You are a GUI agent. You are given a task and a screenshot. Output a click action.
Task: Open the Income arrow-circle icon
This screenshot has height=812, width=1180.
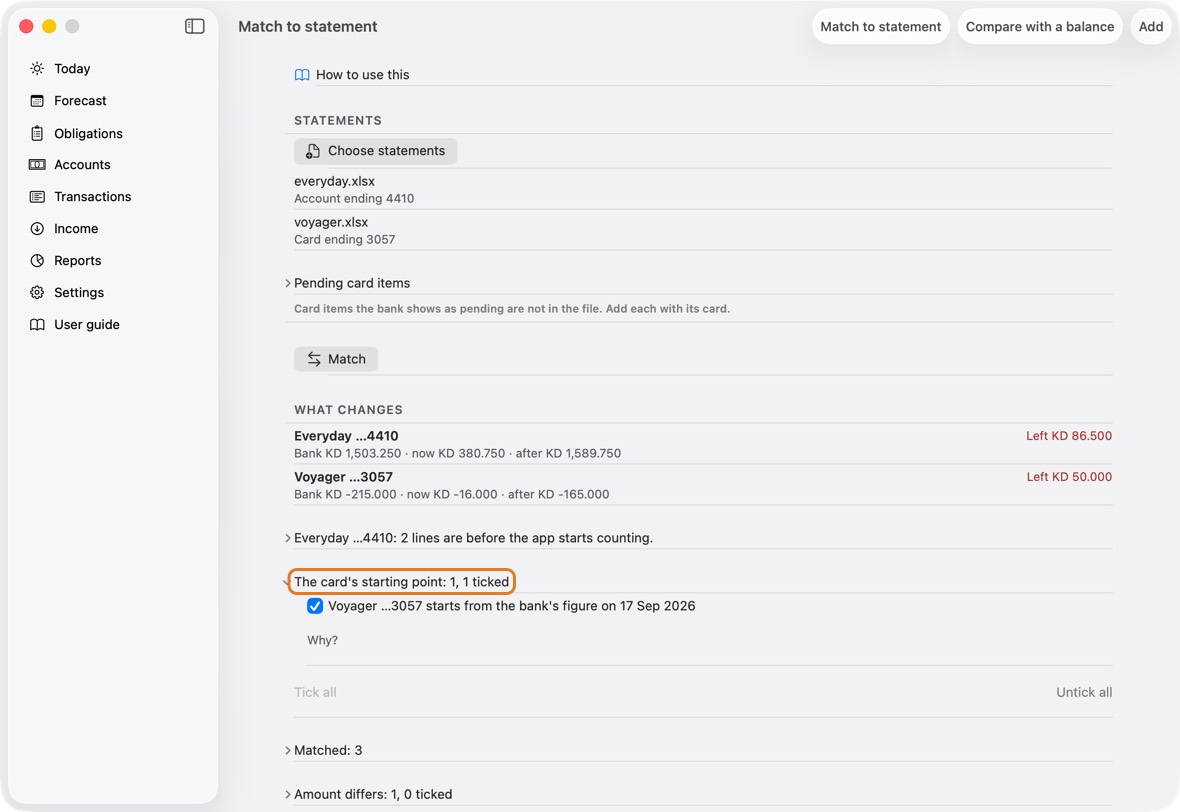click(x=37, y=229)
